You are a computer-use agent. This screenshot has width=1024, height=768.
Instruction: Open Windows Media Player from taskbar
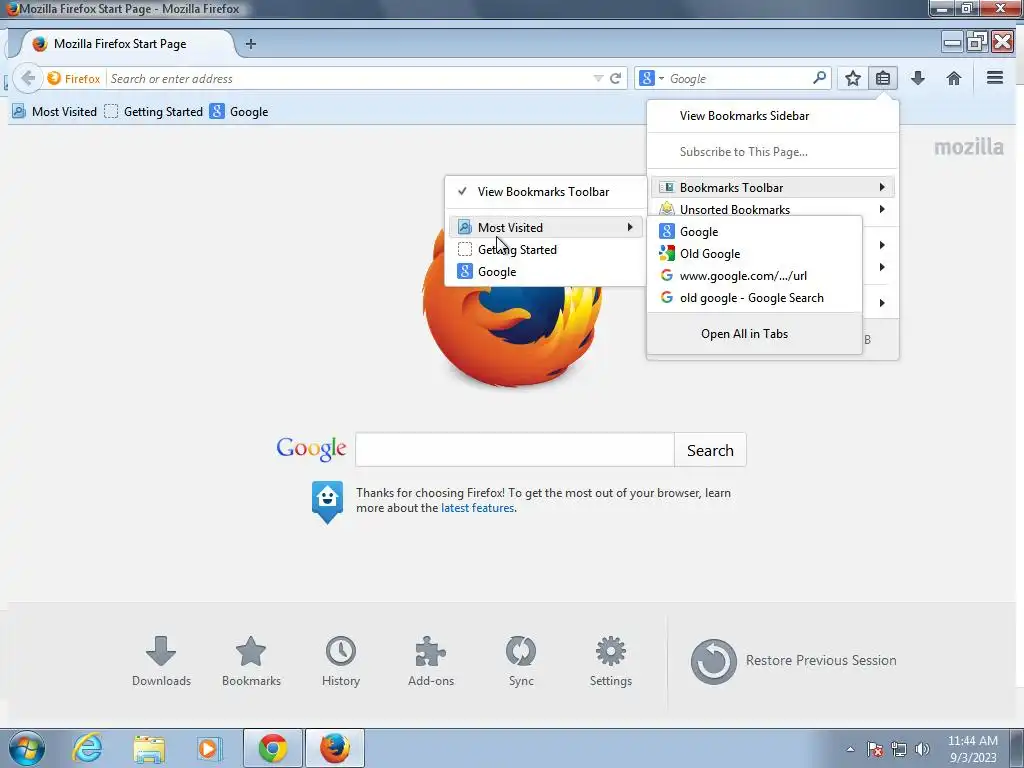pos(209,748)
